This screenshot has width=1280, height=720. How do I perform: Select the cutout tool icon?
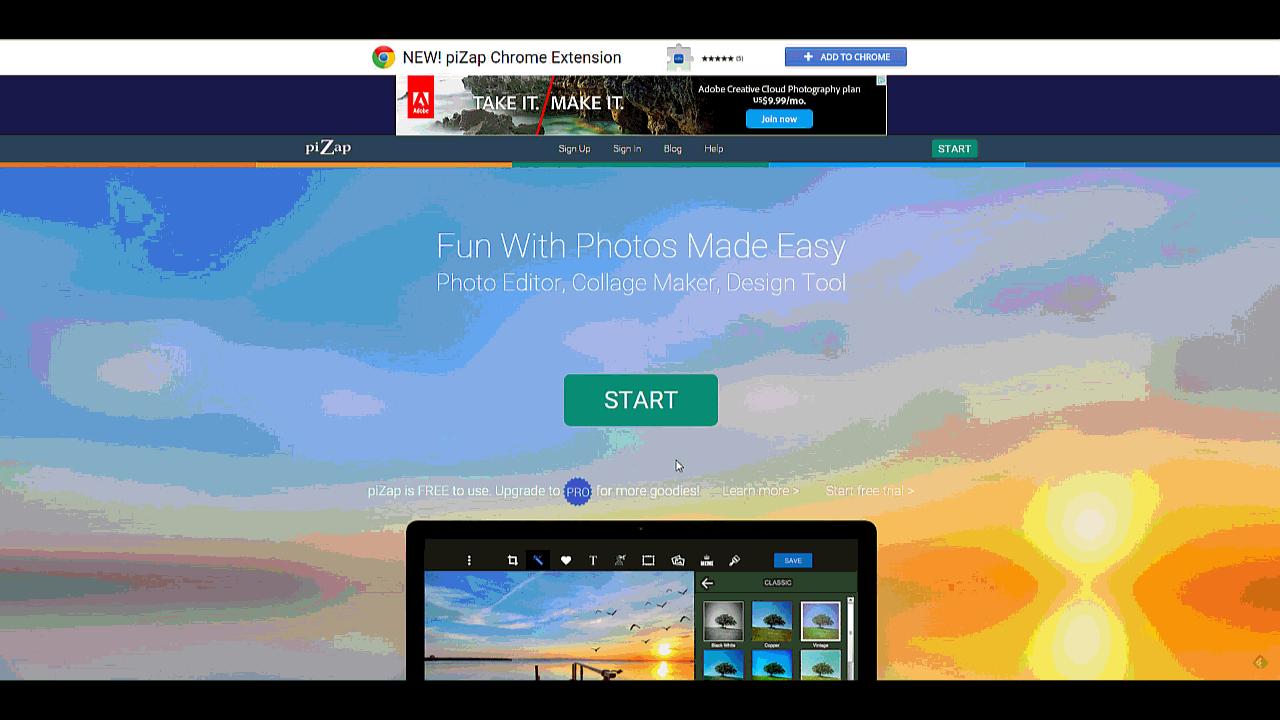(x=620, y=561)
